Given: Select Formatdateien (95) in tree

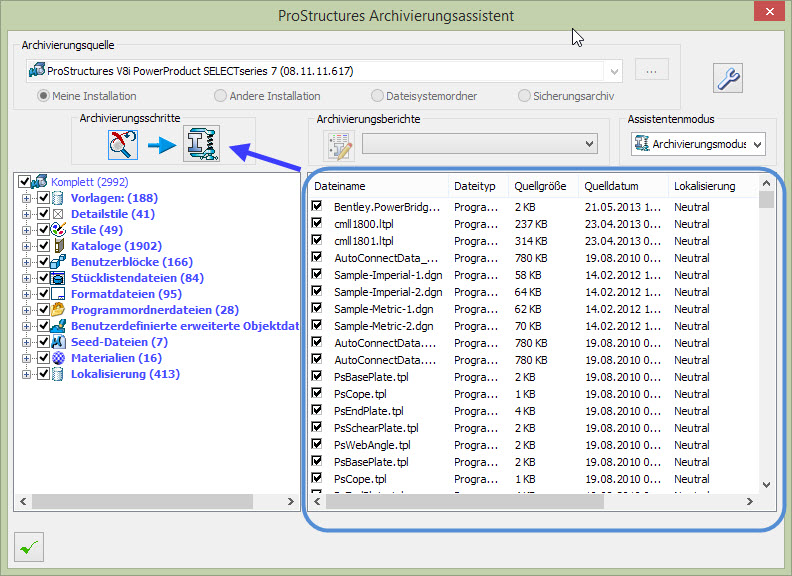Looking at the screenshot, I should click(126, 294).
